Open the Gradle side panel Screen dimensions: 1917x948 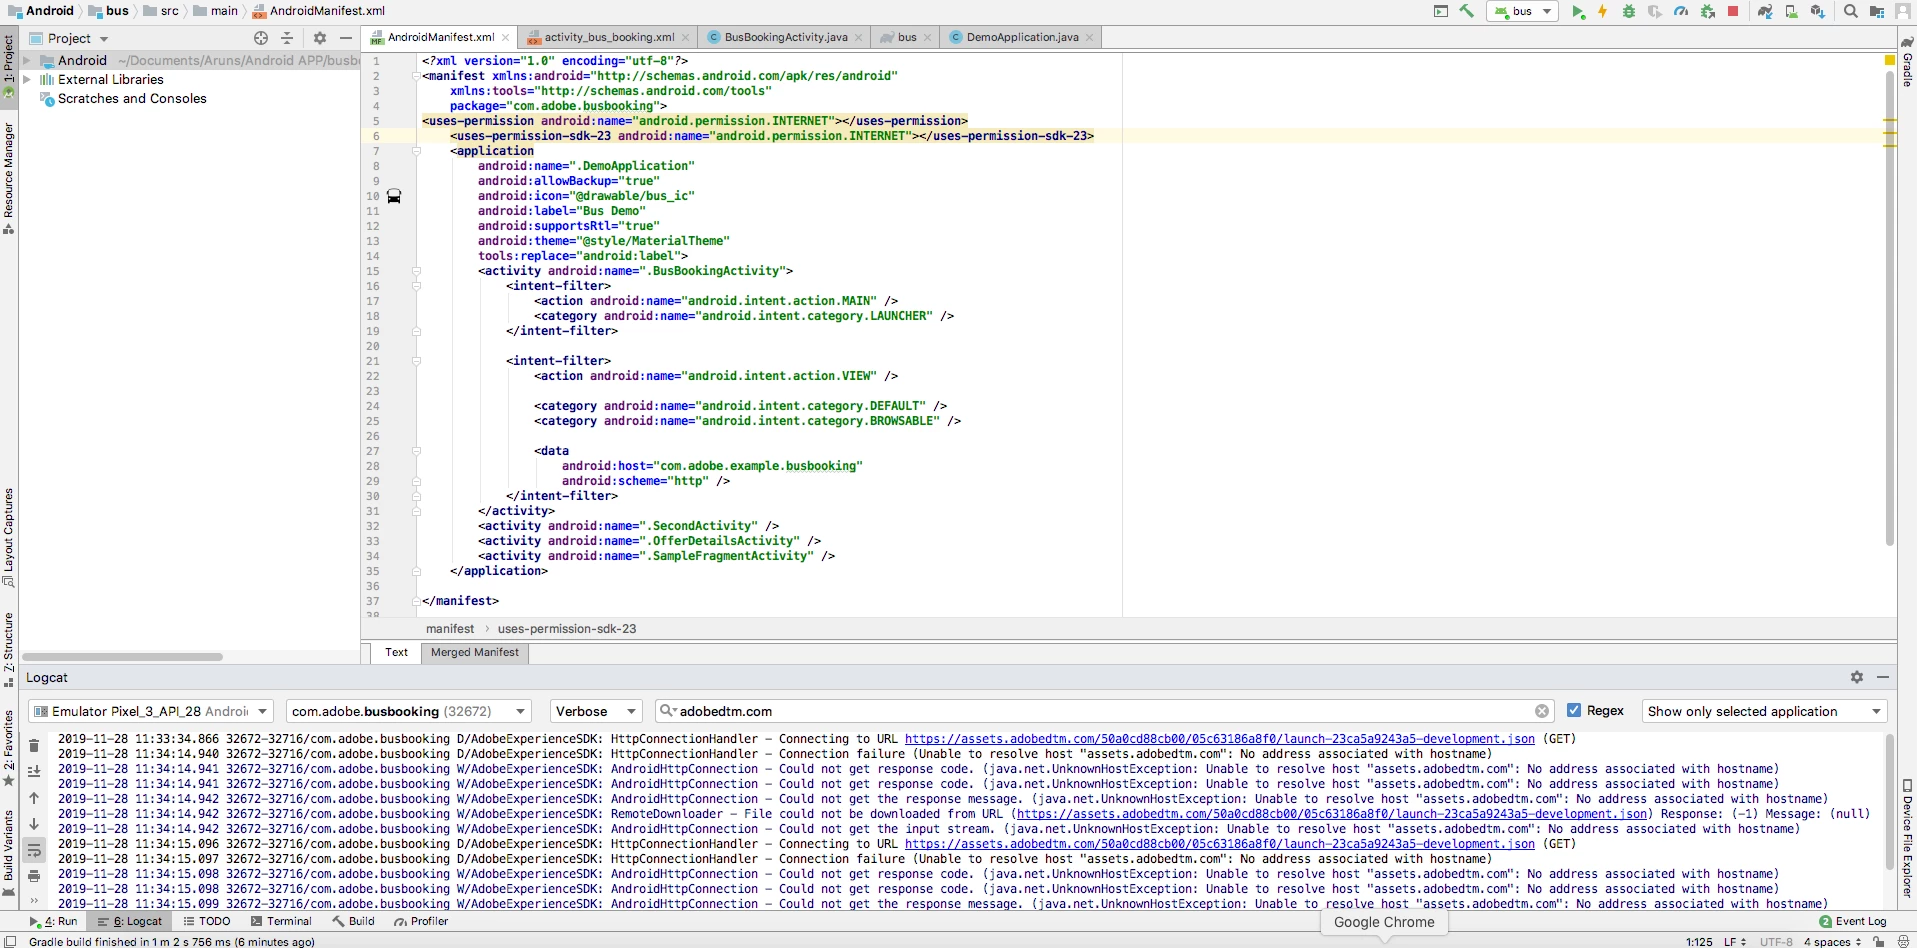(x=1907, y=64)
